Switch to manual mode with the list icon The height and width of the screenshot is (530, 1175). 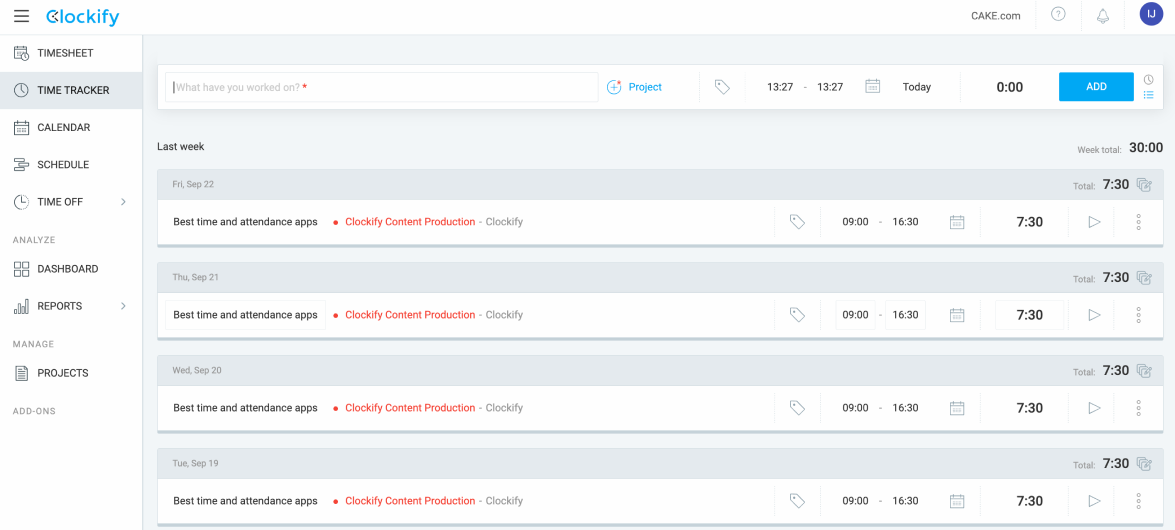point(1149,95)
